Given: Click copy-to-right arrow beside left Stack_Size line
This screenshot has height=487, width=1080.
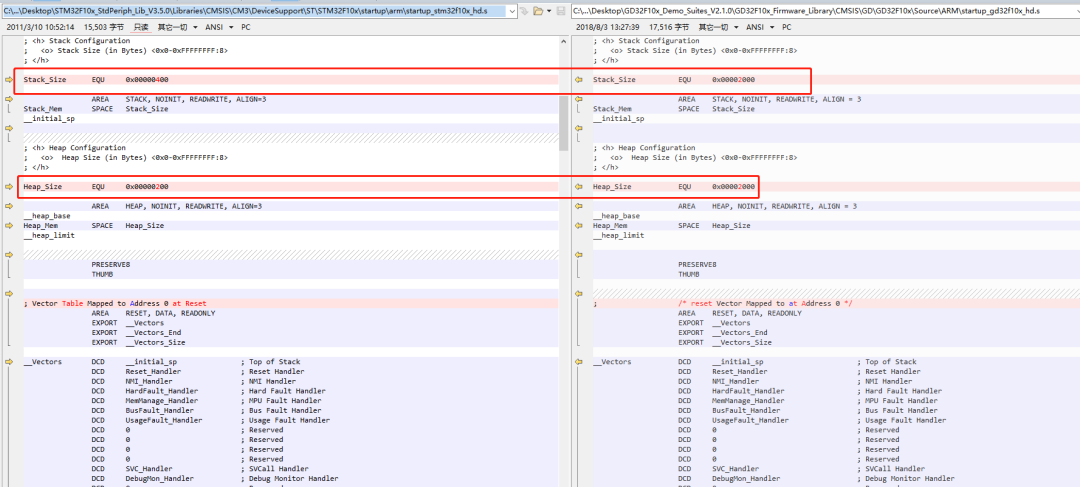Looking at the screenshot, I should point(9,80).
